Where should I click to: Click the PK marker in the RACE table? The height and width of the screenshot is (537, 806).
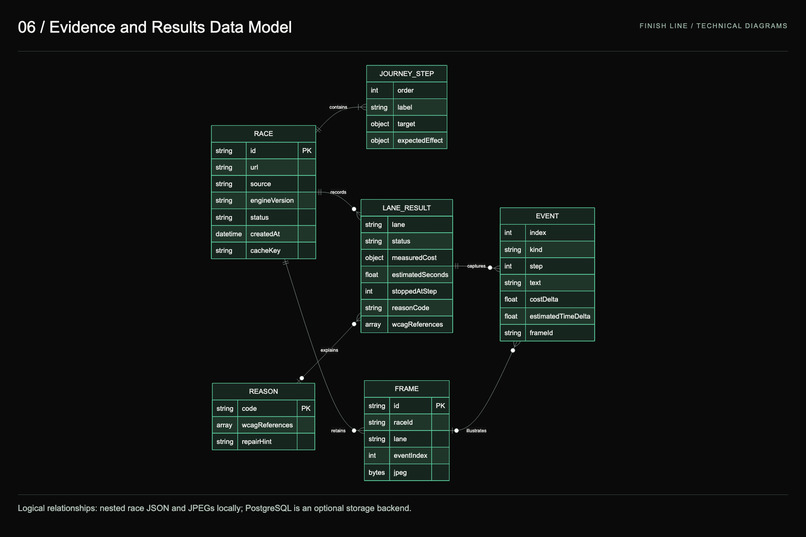(307, 151)
